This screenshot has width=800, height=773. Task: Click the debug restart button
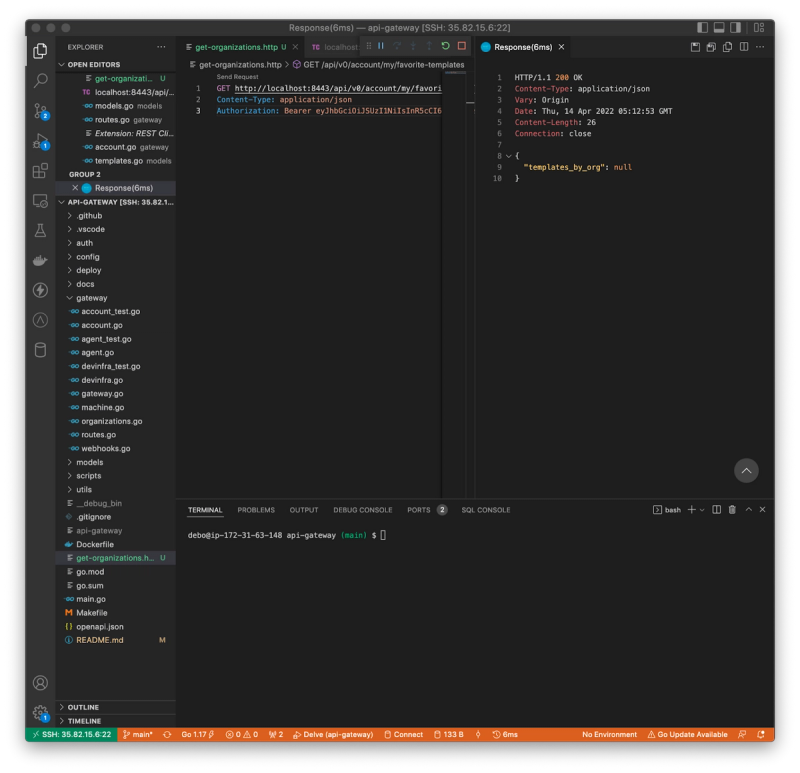pos(445,46)
